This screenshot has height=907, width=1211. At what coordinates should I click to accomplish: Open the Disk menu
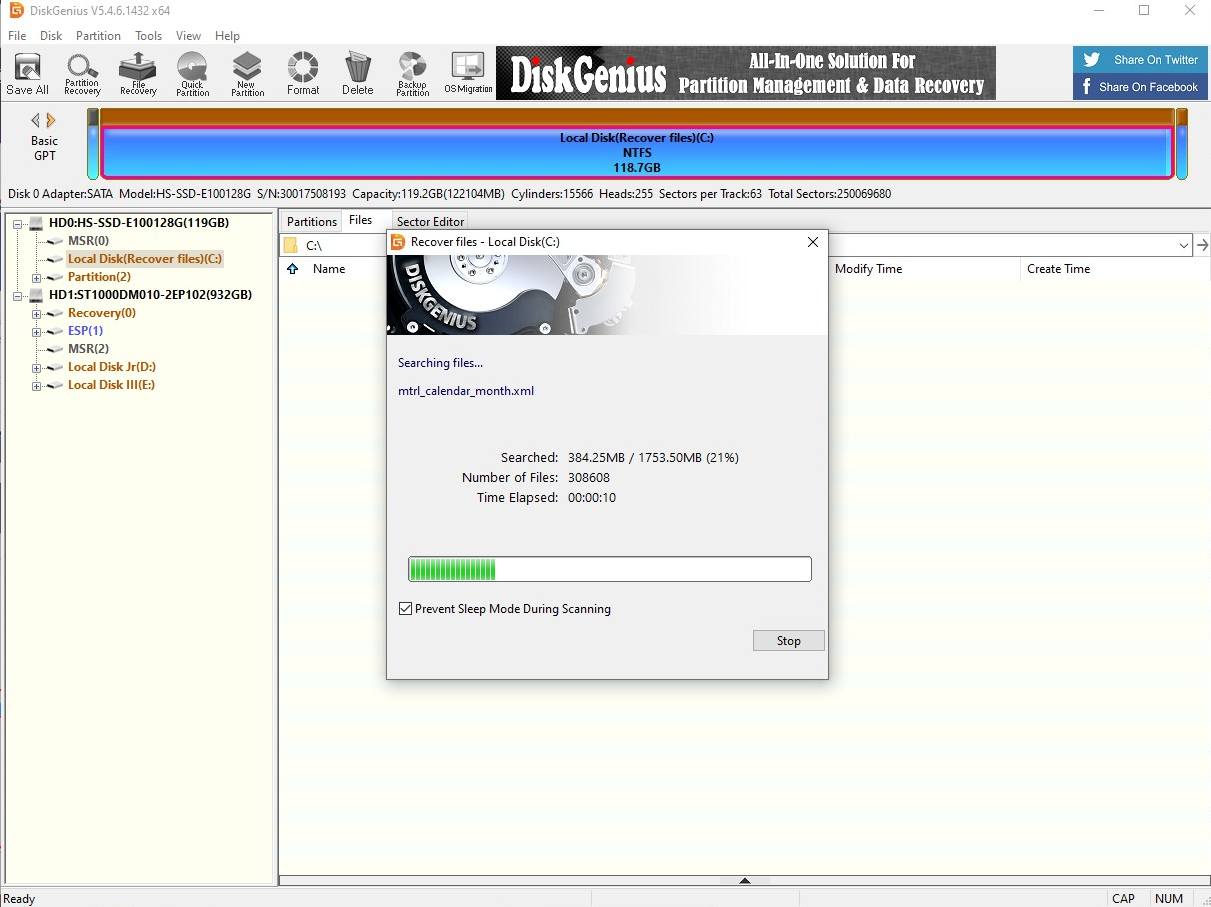[51, 35]
